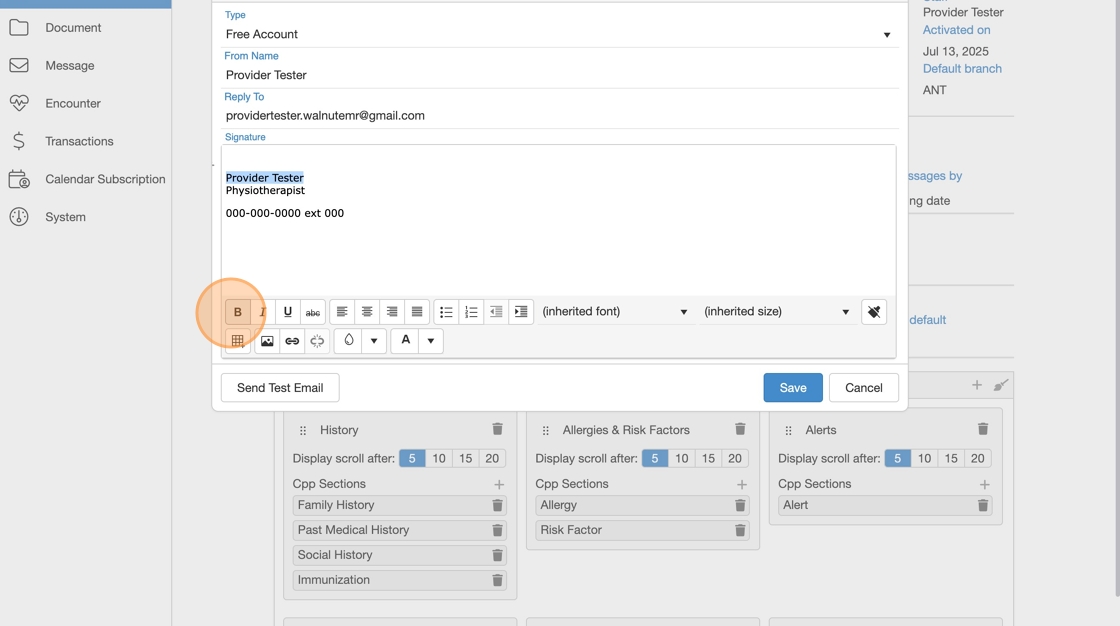
Task: Set Allergies display scroll to 15
Action: coord(708,458)
